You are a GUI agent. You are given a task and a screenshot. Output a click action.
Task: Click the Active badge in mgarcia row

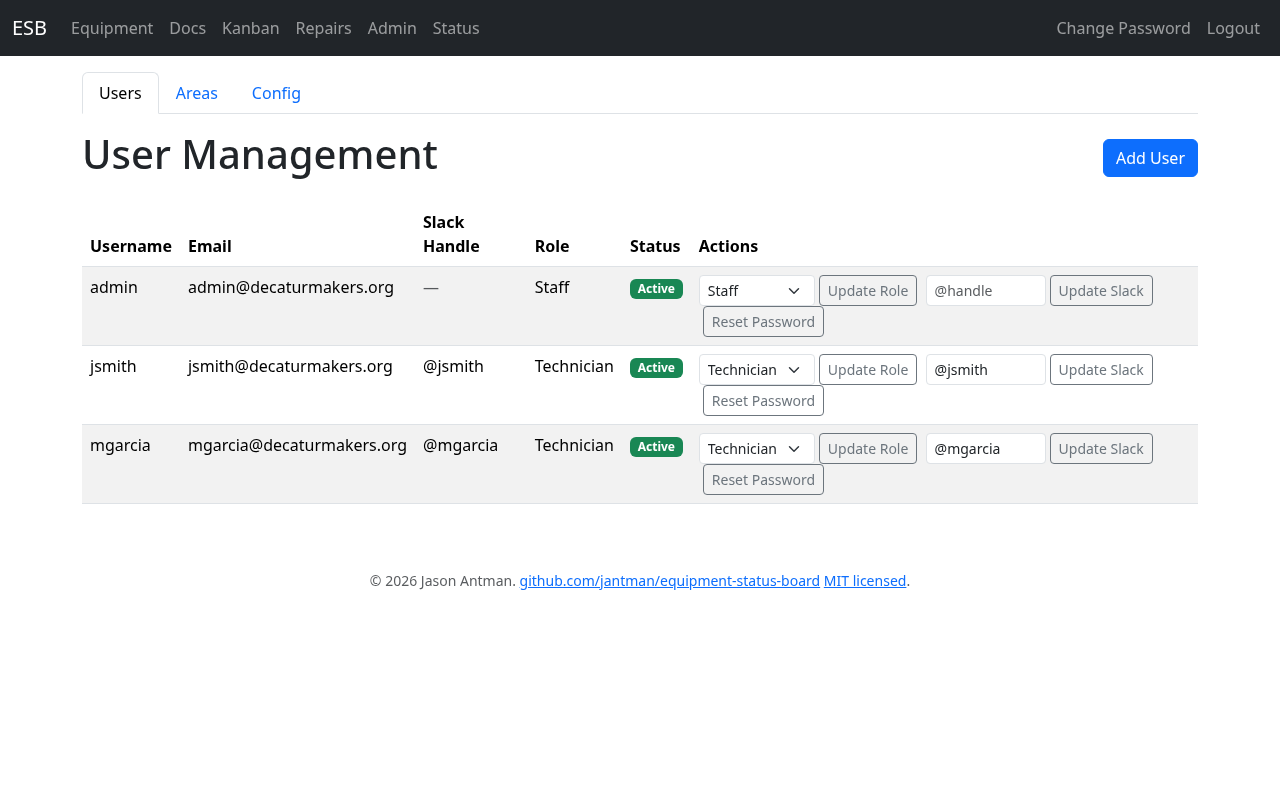656,447
